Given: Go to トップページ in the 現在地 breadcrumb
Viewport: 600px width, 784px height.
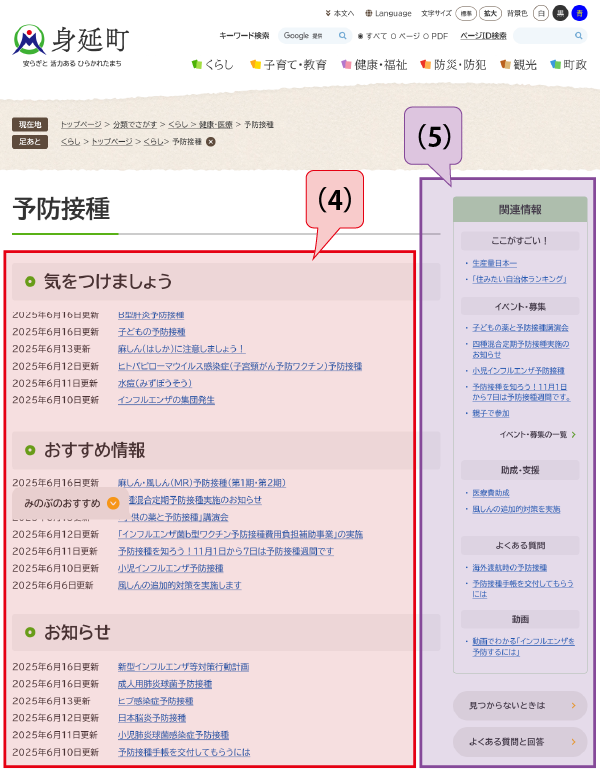Looking at the screenshot, I should [x=81, y=124].
